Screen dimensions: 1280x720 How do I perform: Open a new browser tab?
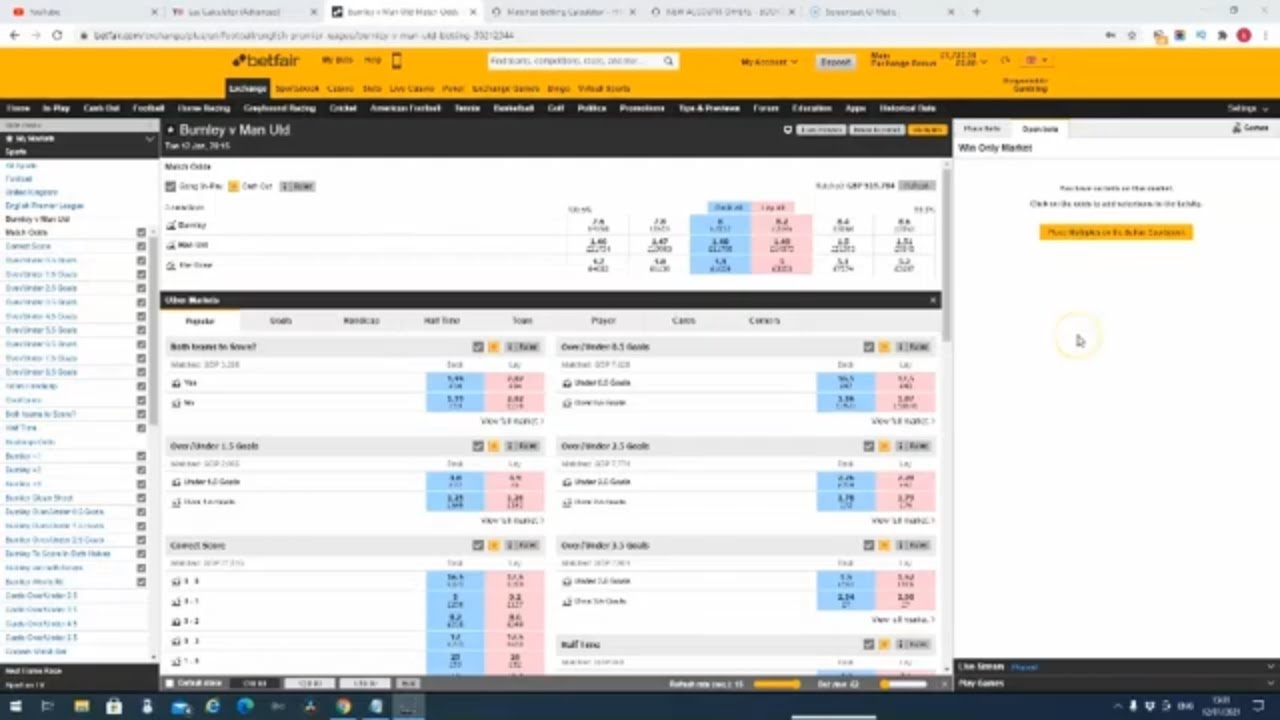click(x=976, y=12)
